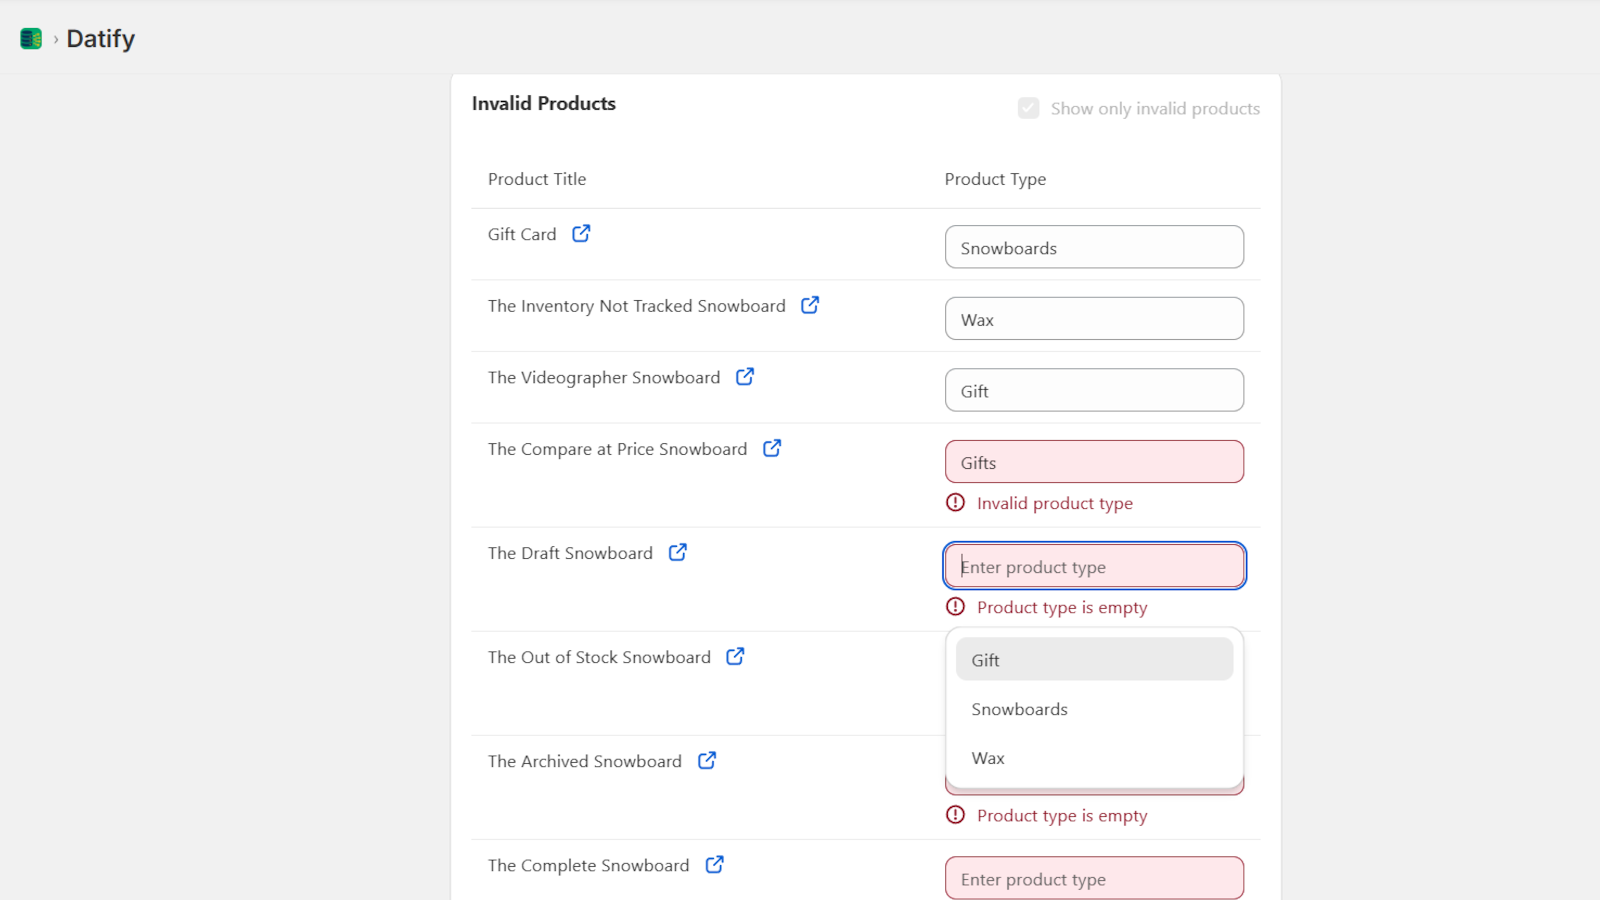Focus the Enter product type field for The Complete Snowboard

coord(1093,878)
